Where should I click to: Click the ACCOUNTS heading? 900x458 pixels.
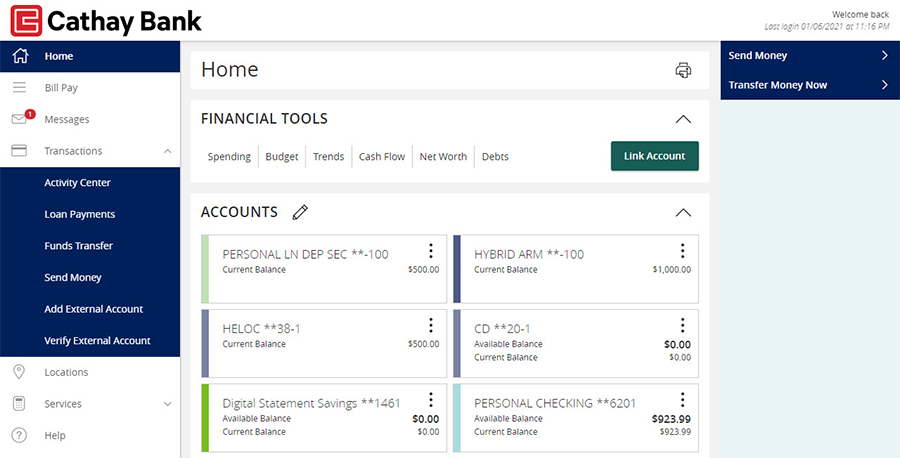pos(239,212)
